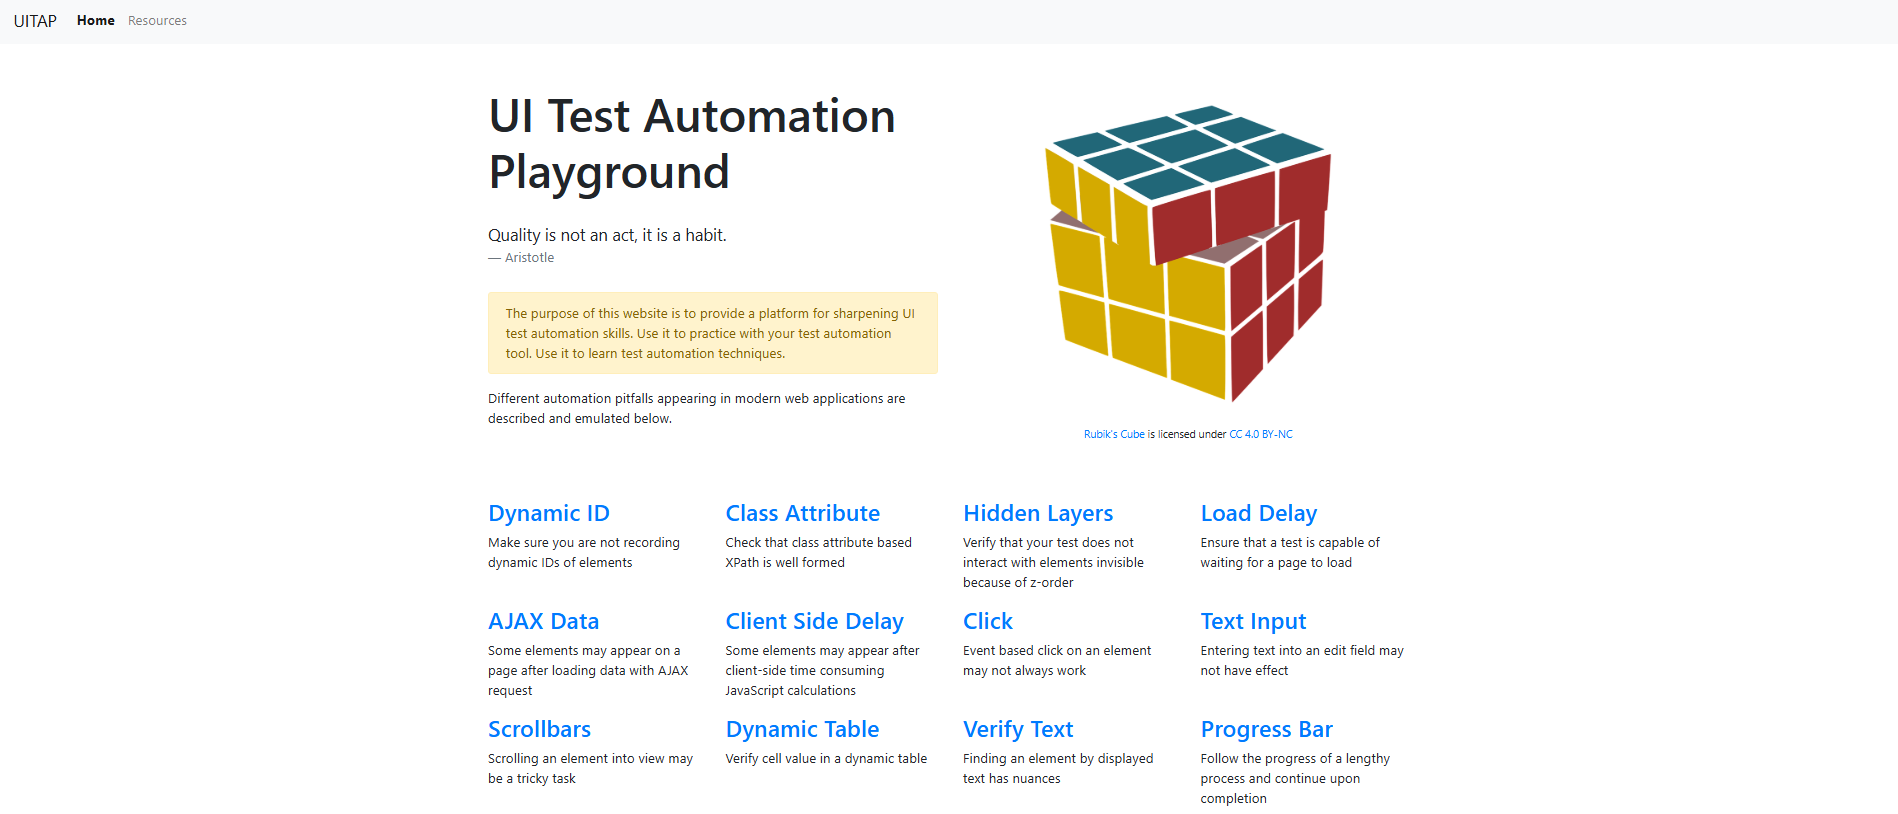Open the Progress Bar exercise
Image resolution: width=1898 pixels, height=814 pixels.
coord(1266,730)
